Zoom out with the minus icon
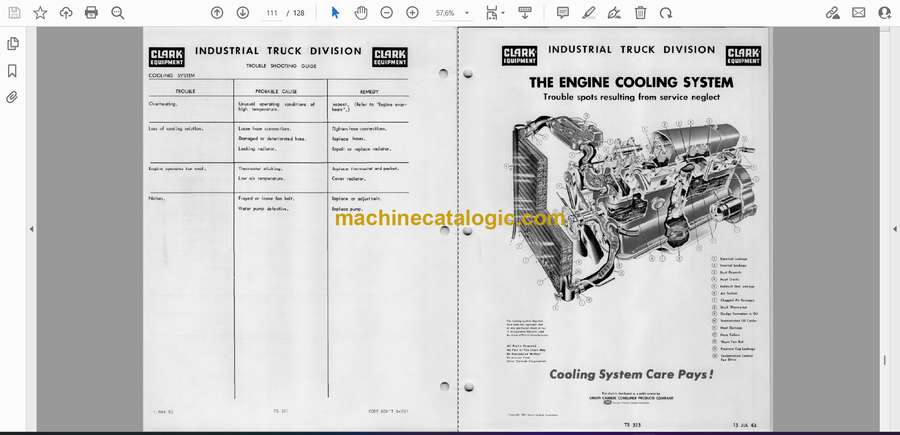The image size is (900, 435). (x=387, y=13)
